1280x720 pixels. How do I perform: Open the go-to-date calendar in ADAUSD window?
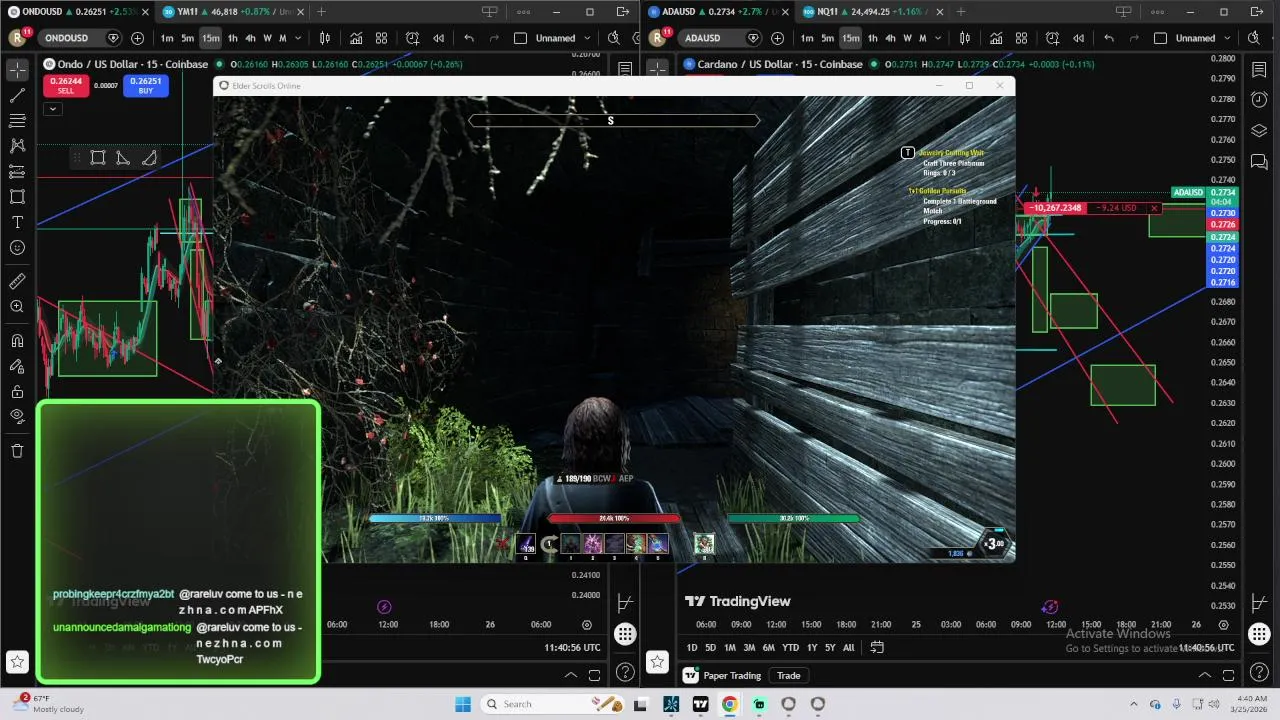coord(877,648)
